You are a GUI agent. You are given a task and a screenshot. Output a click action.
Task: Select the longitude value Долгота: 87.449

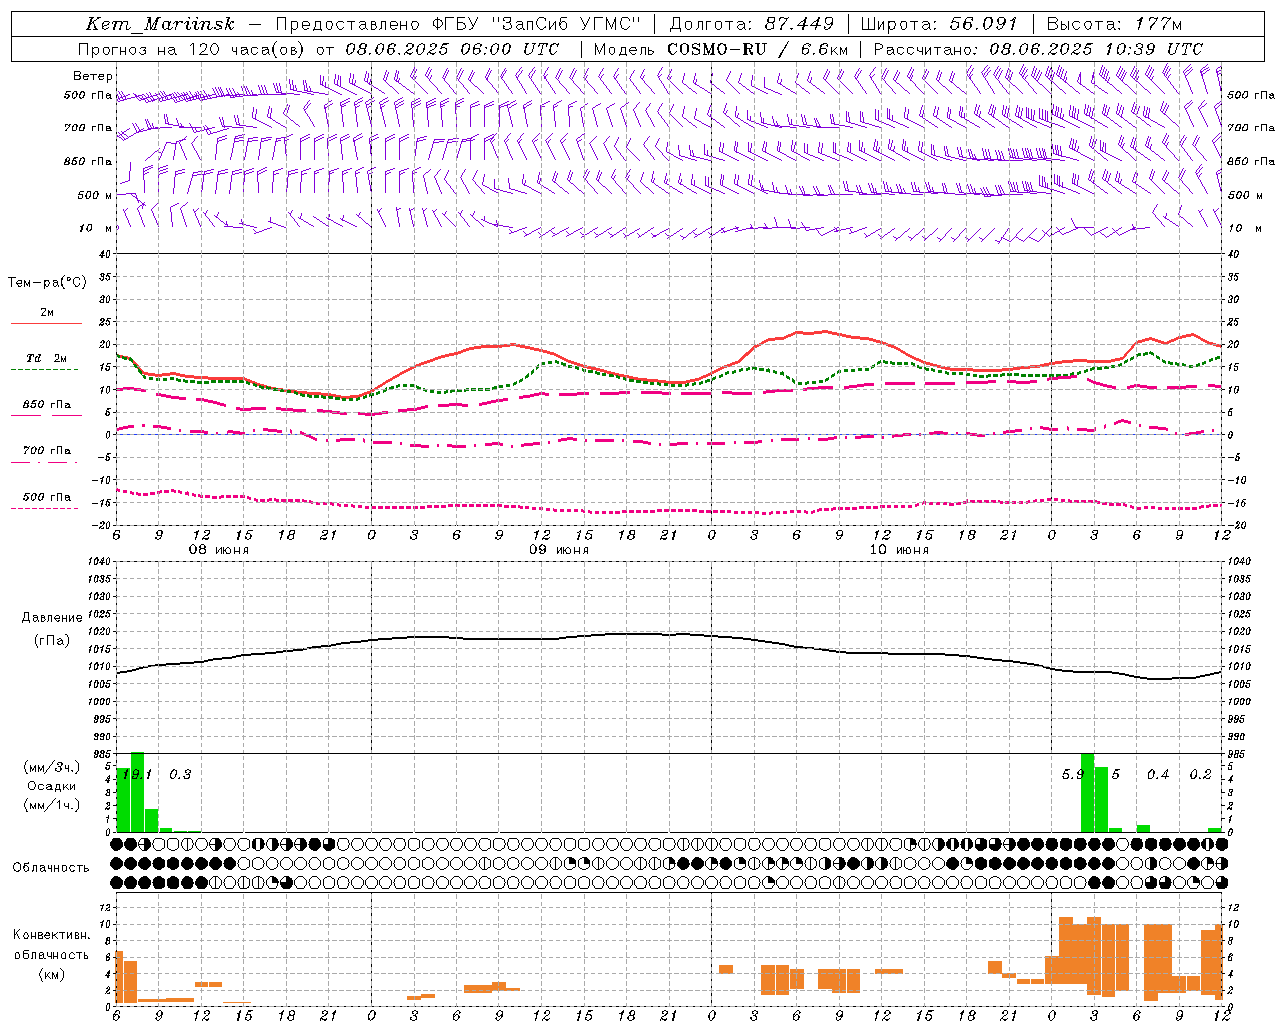click(751, 24)
